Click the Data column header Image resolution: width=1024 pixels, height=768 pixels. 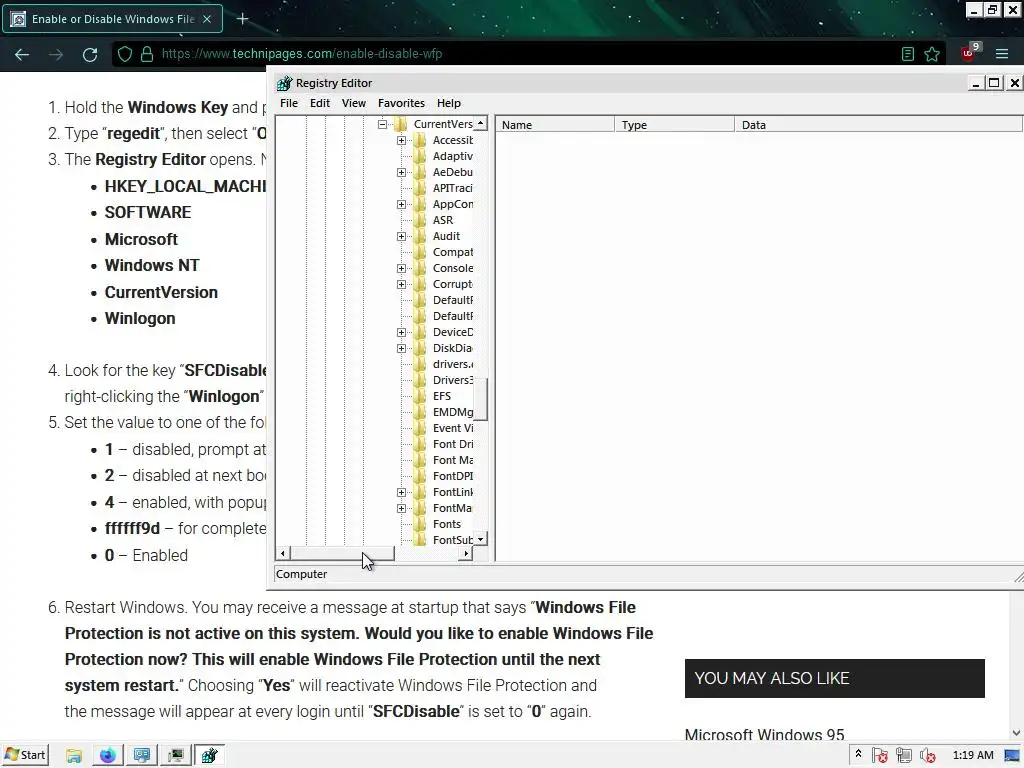tap(878, 125)
